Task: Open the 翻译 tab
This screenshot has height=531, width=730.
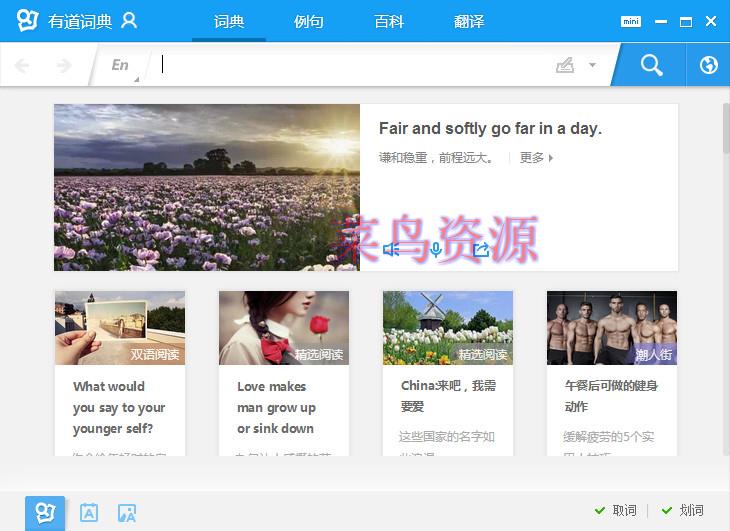Action: click(x=469, y=21)
